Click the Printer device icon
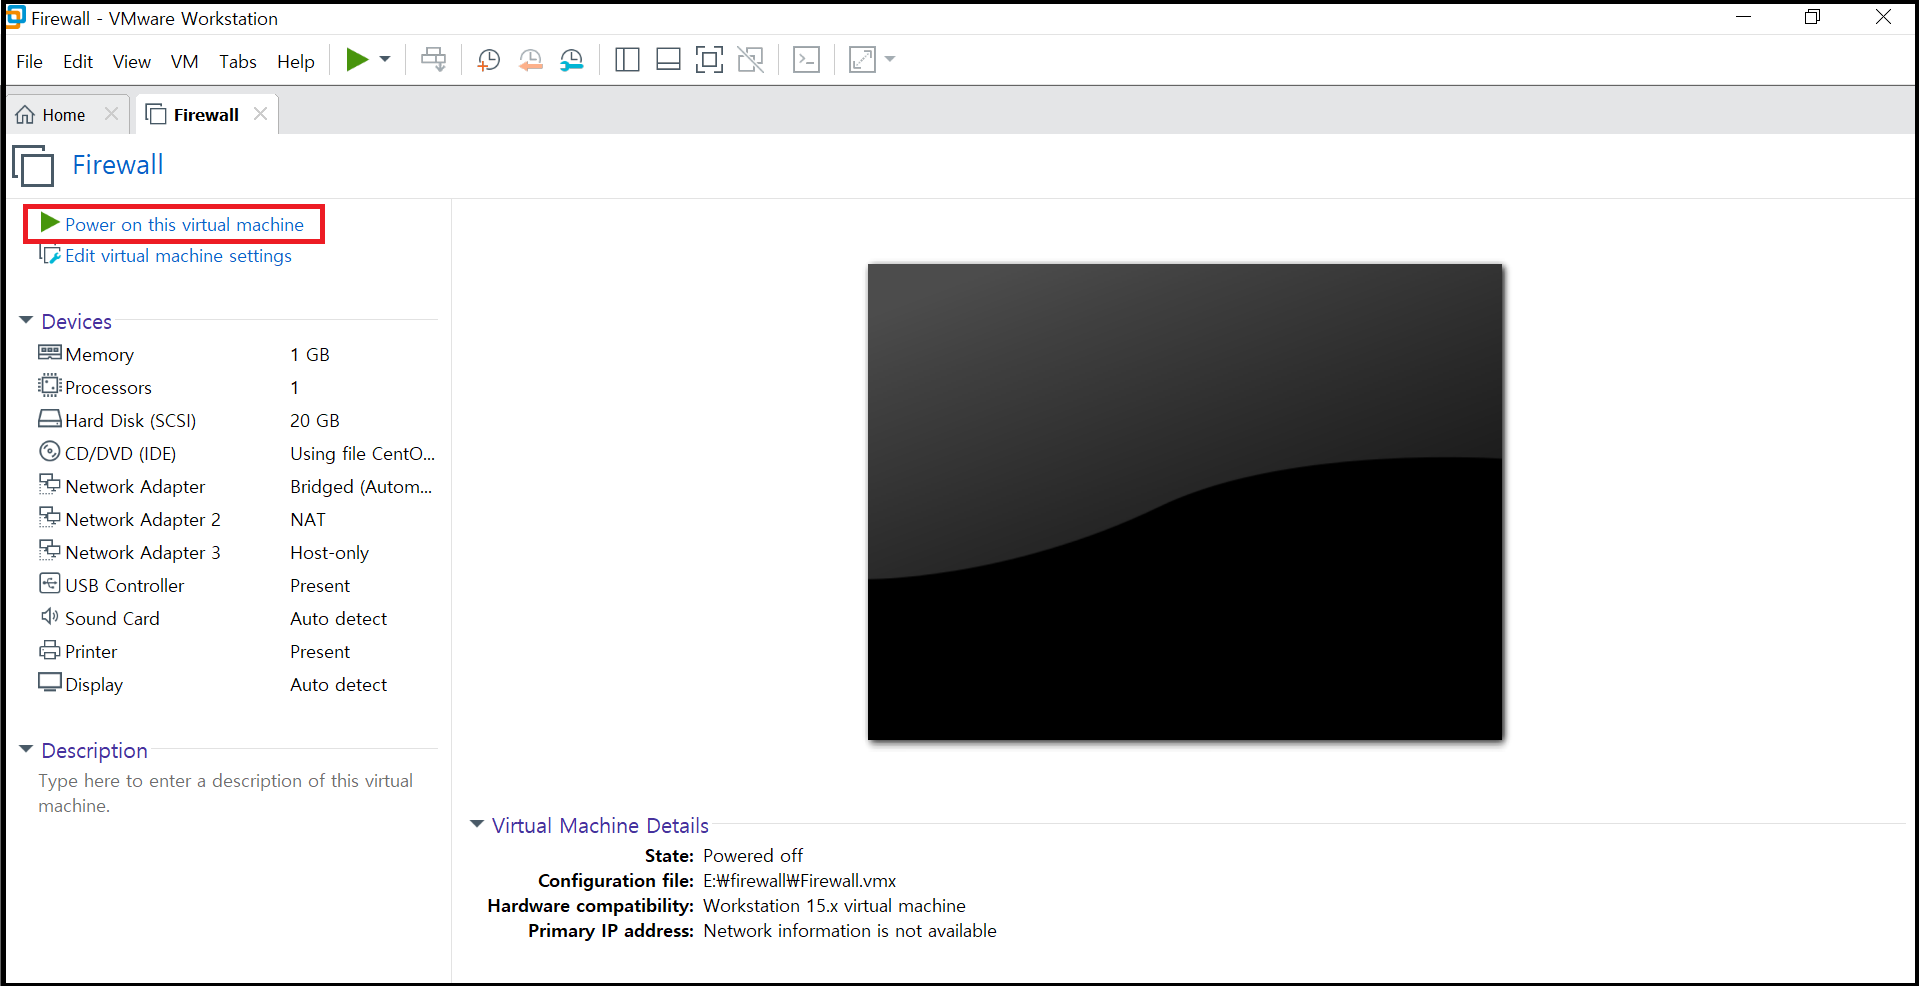Image resolution: width=1919 pixels, height=986 pixels. pos(50,650)
